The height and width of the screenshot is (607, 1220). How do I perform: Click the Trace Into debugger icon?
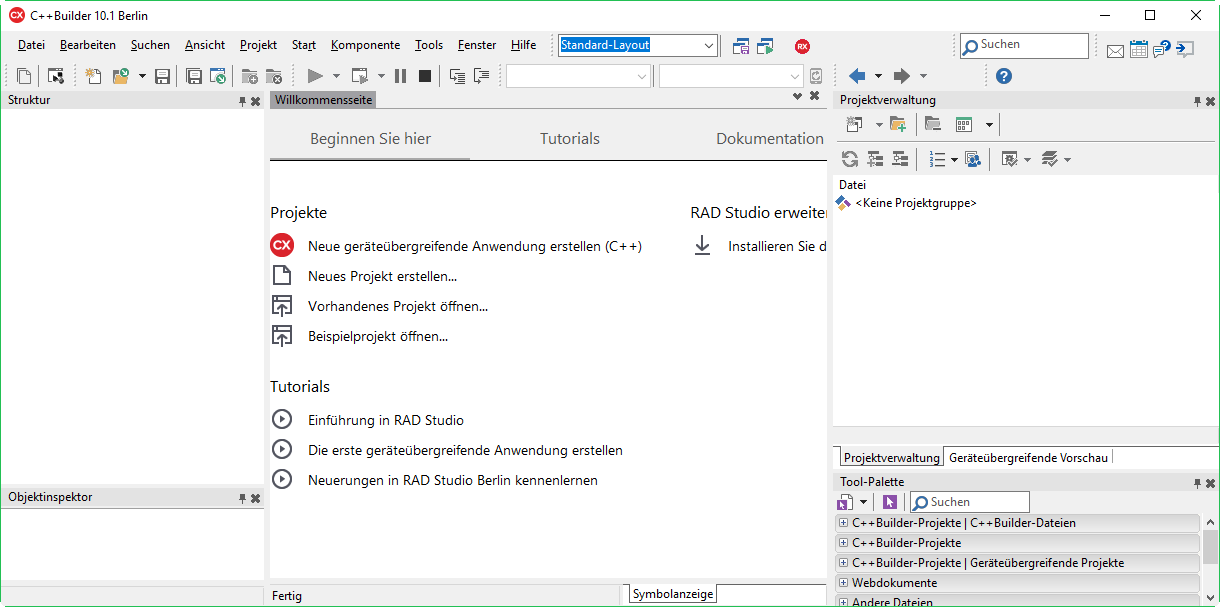pos(457,76)
